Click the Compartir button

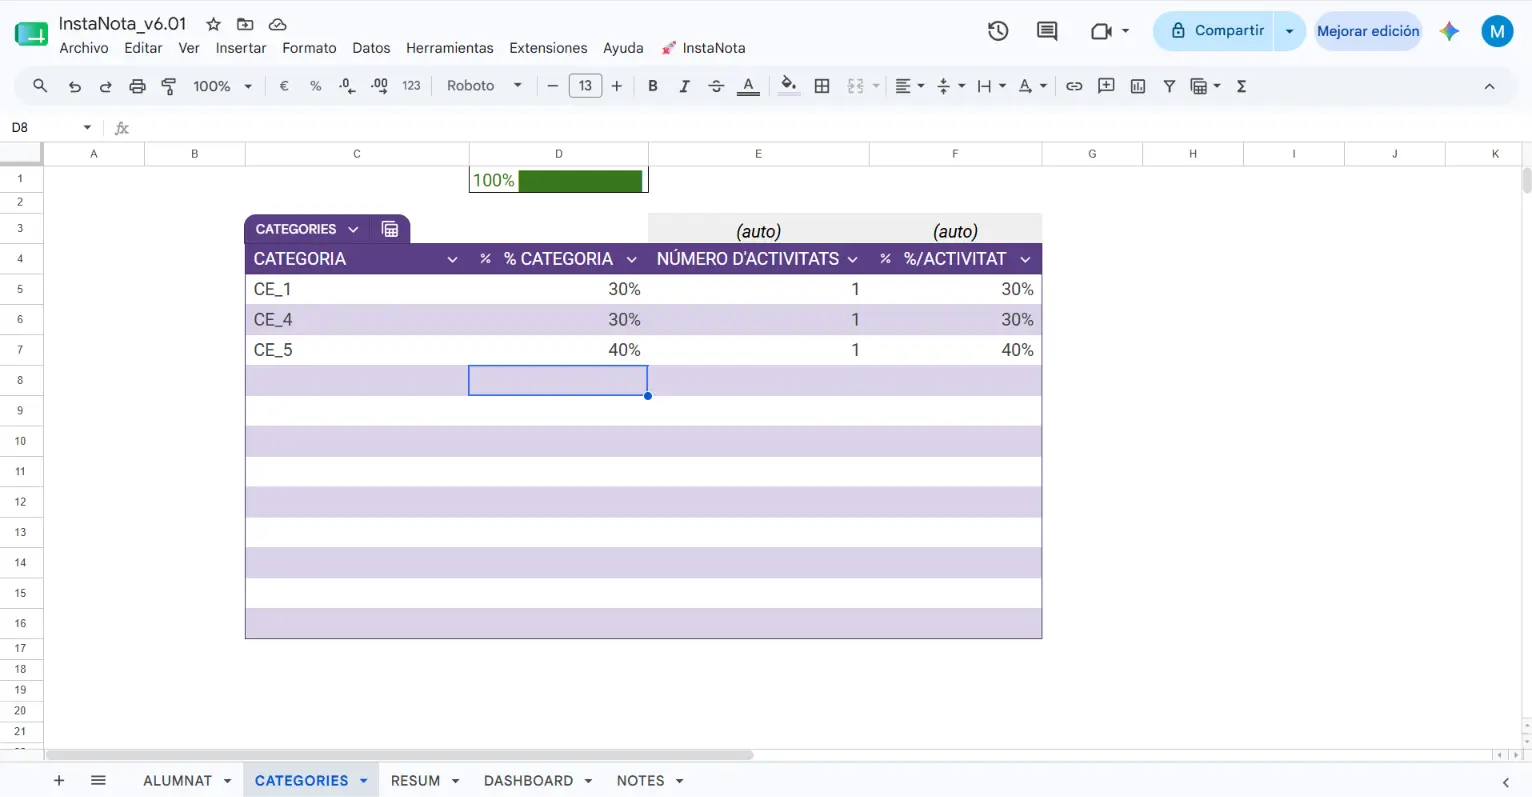[1213, 31]
